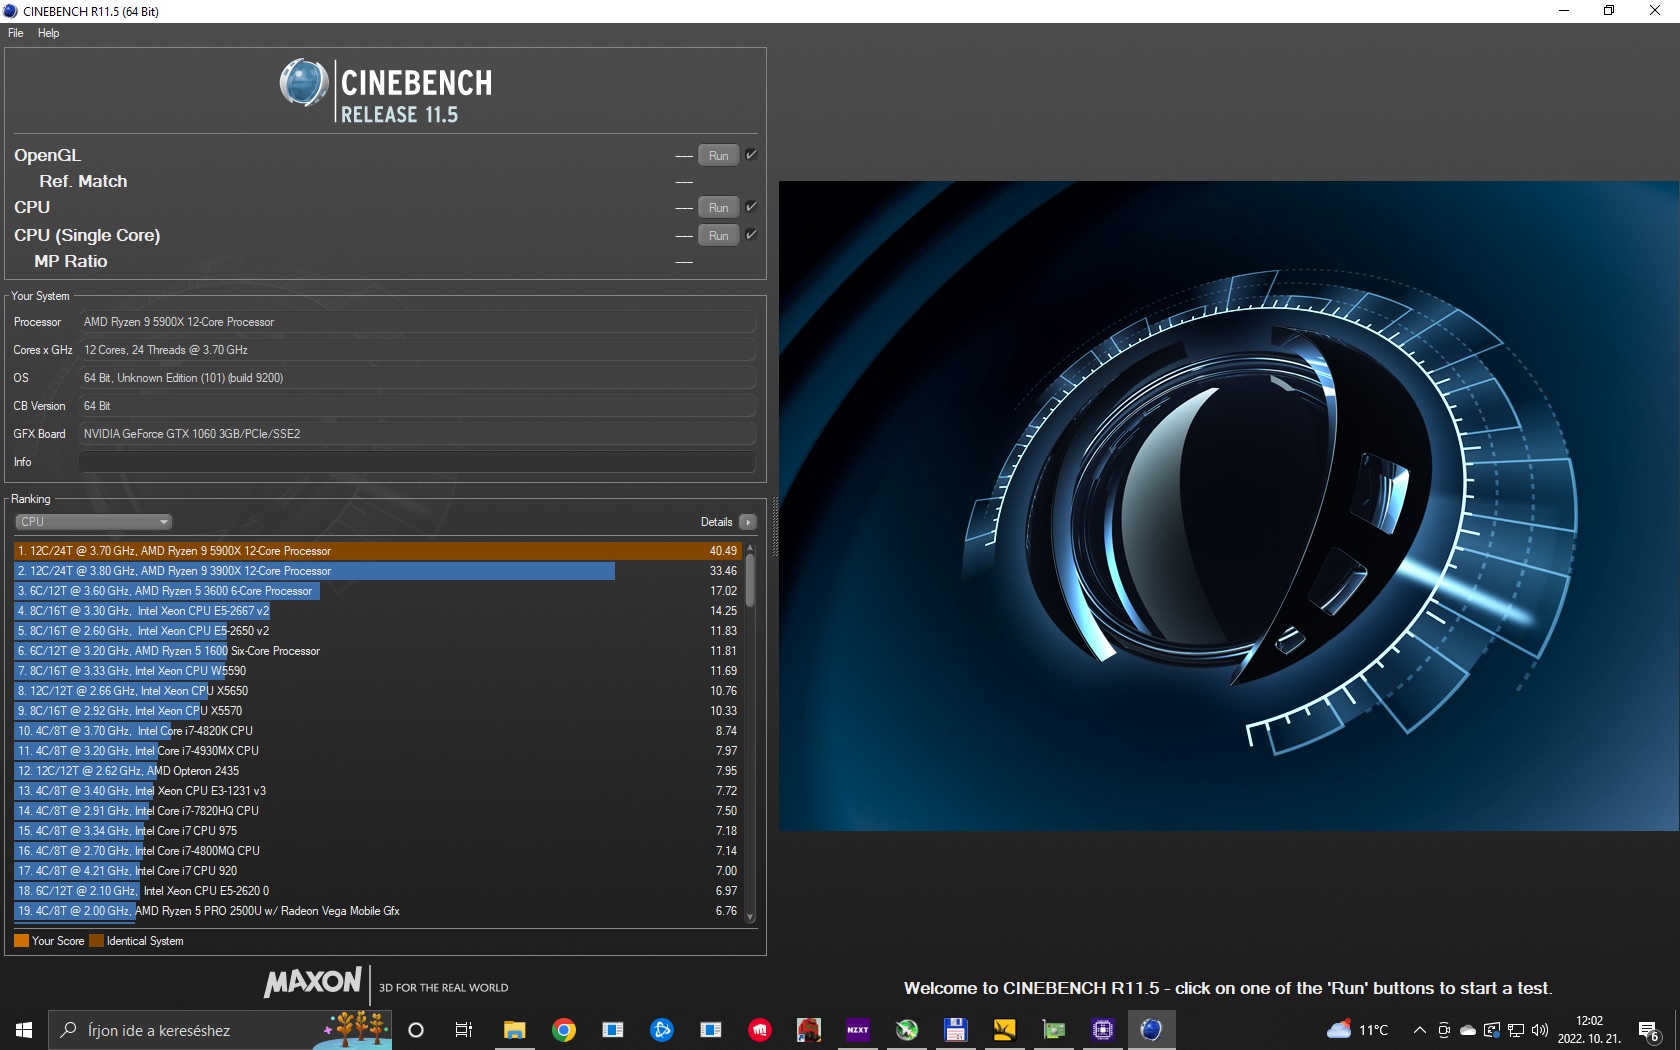Open the floppy disk save app icon
The height and width of the screenshot is (1050, 1680).
[955, 1030]
